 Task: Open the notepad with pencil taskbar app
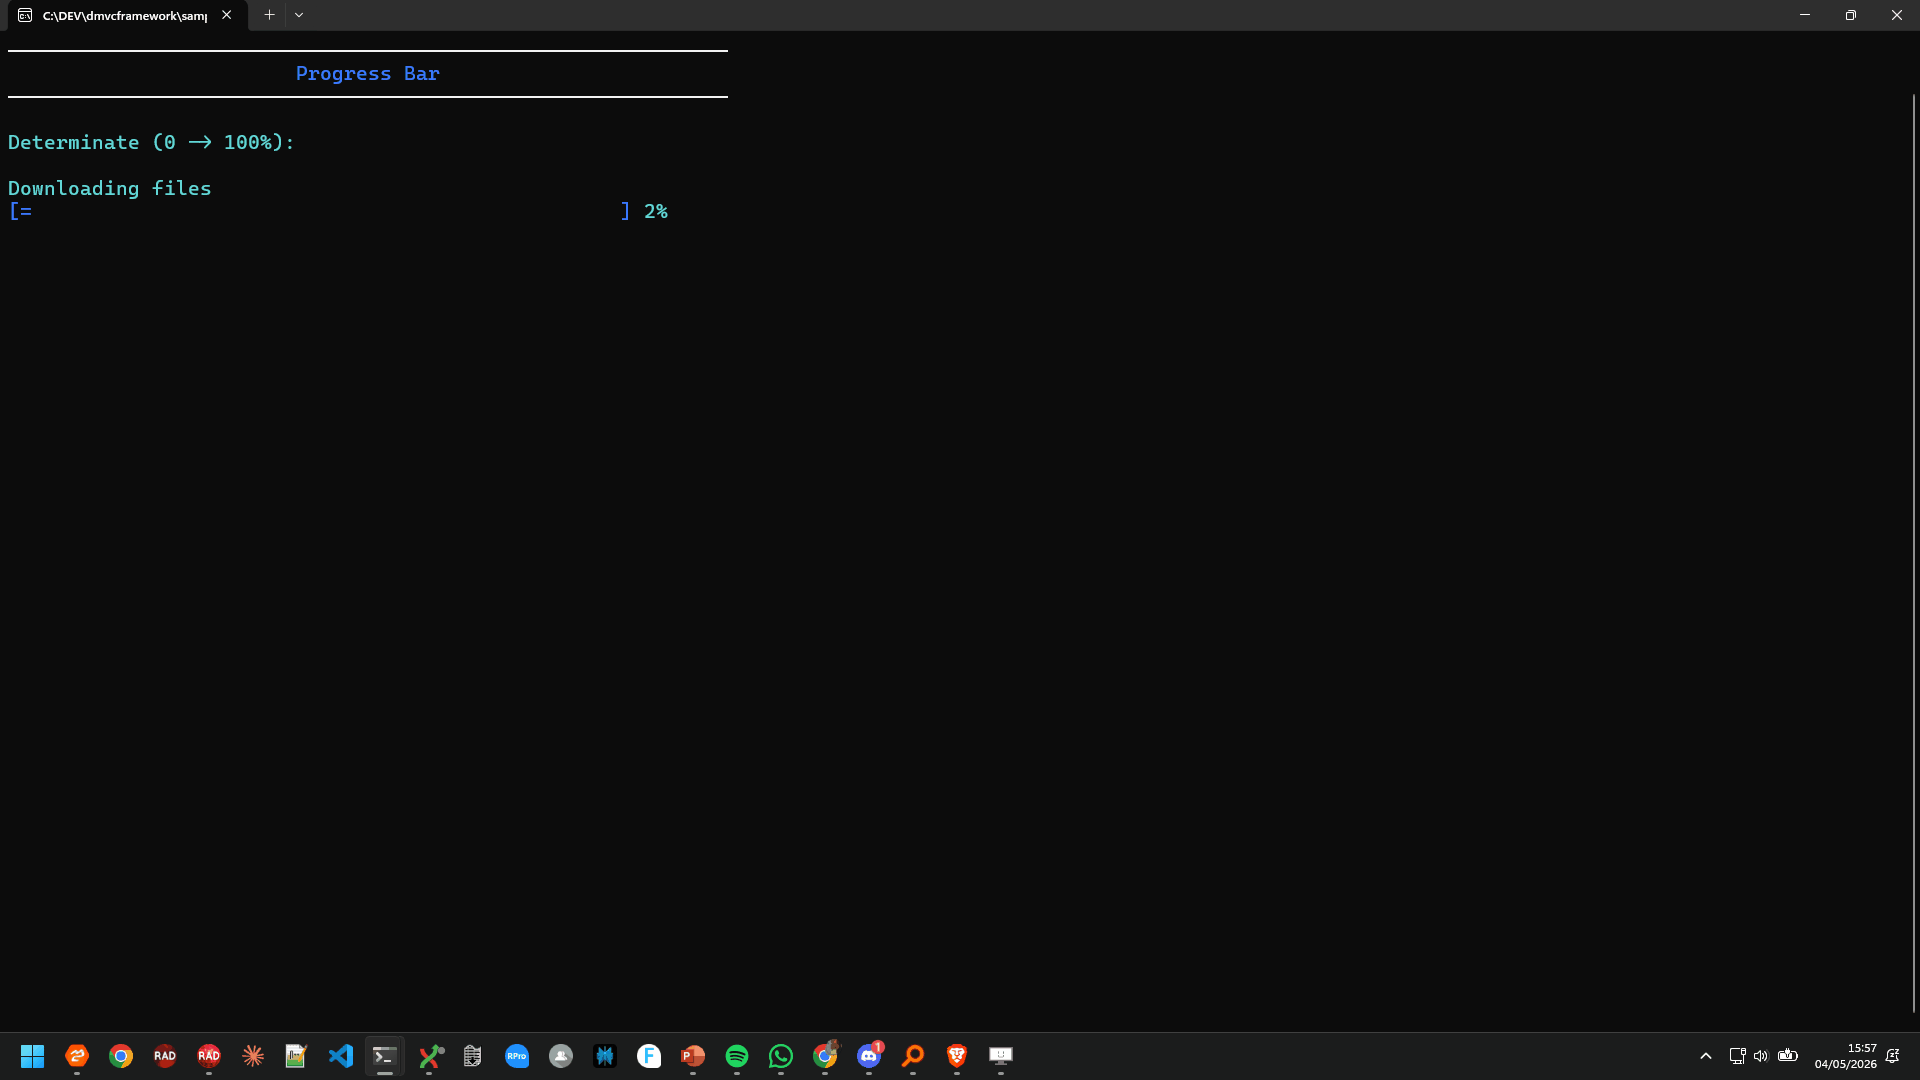tap(297, 1056)
